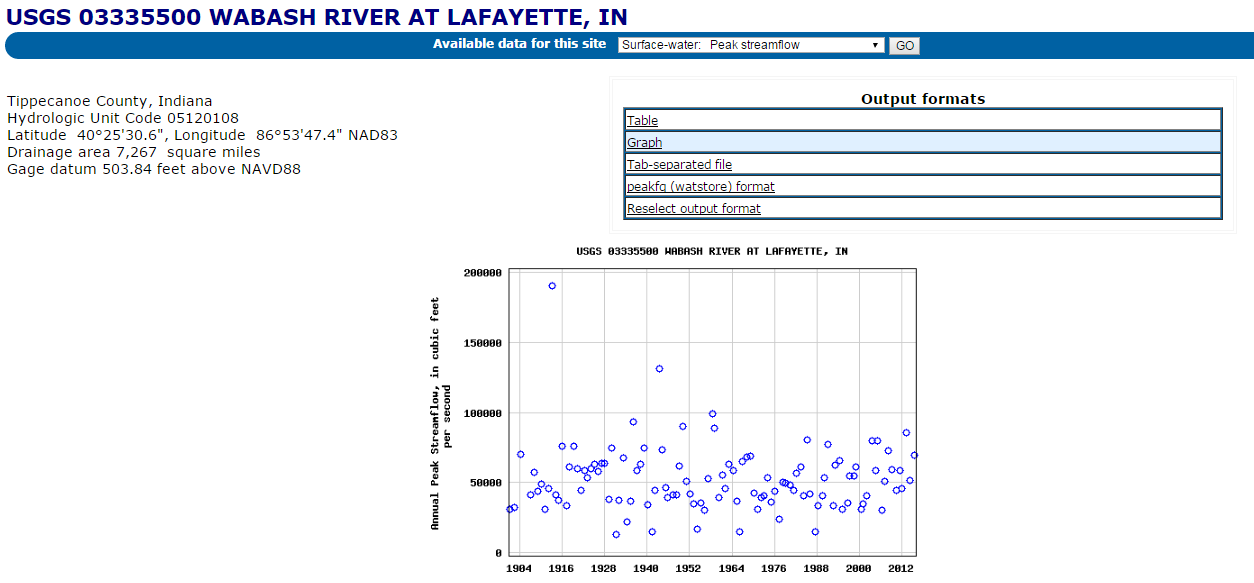The width and height of the screenshot is (1254, 583).
Task: Click the highest data point near 190000
Action: click(x=552, y=286)
